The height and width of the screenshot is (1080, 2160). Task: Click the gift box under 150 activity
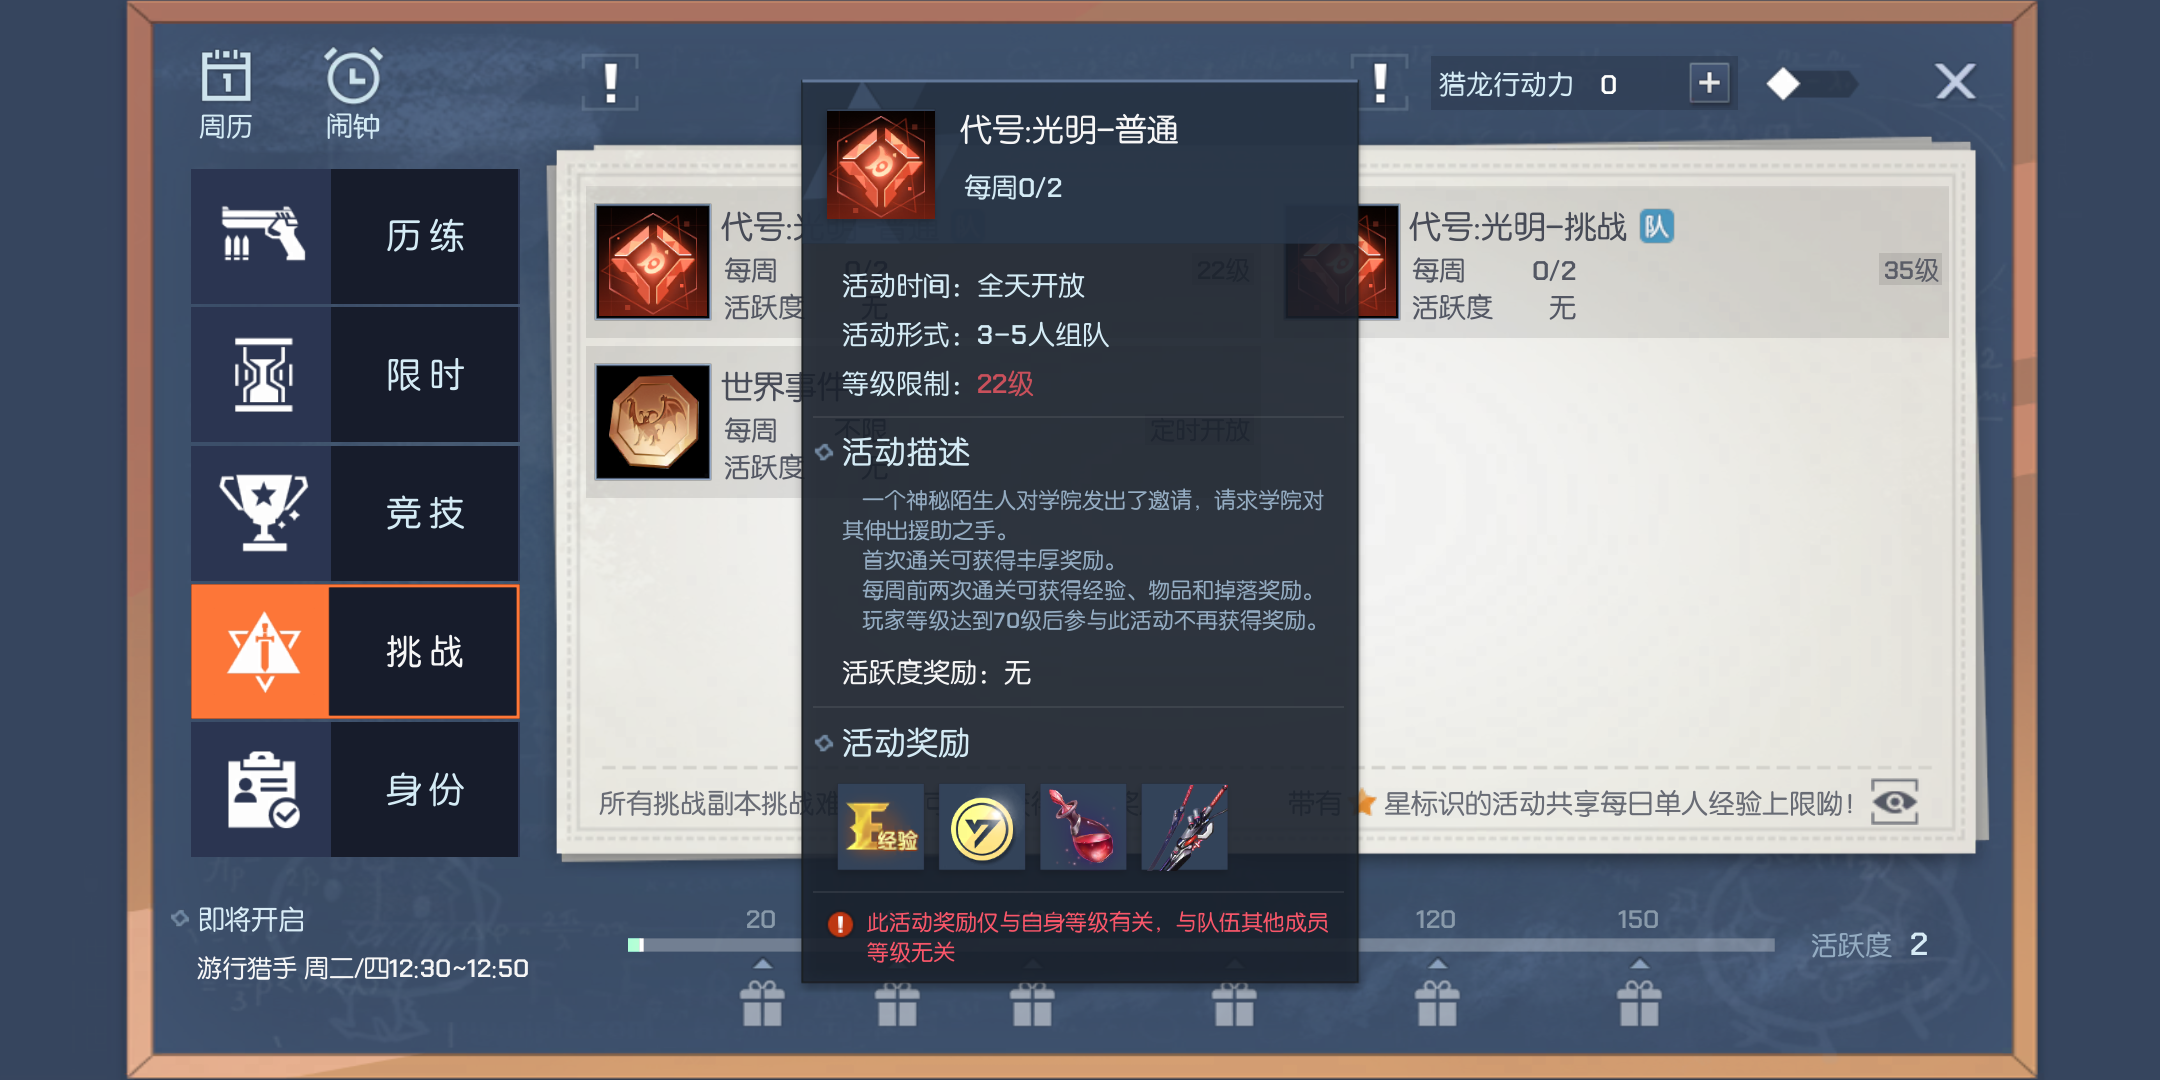tap(1639, 1003)
